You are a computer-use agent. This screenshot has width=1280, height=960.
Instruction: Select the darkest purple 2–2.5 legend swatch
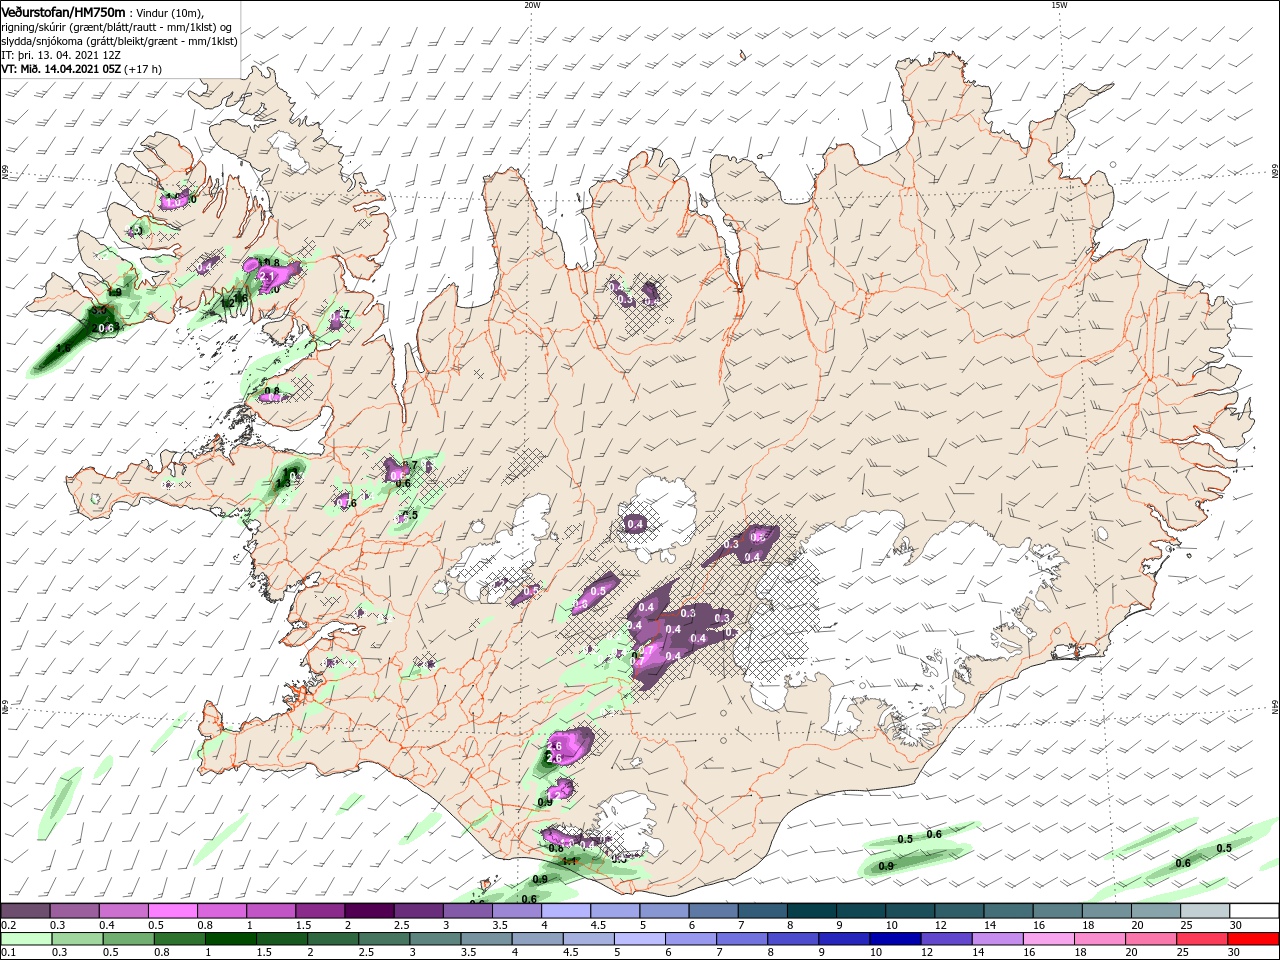pos(370,911)
